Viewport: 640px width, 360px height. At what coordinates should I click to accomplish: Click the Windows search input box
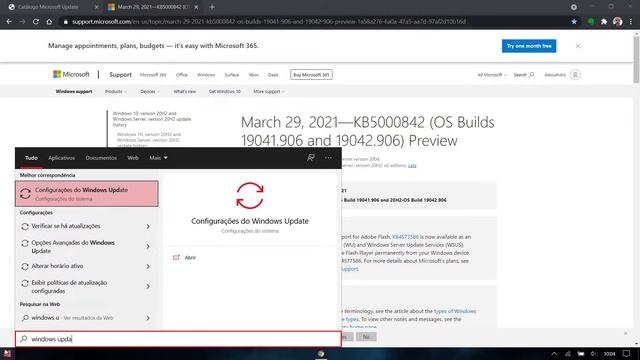[x=178, y=339]
